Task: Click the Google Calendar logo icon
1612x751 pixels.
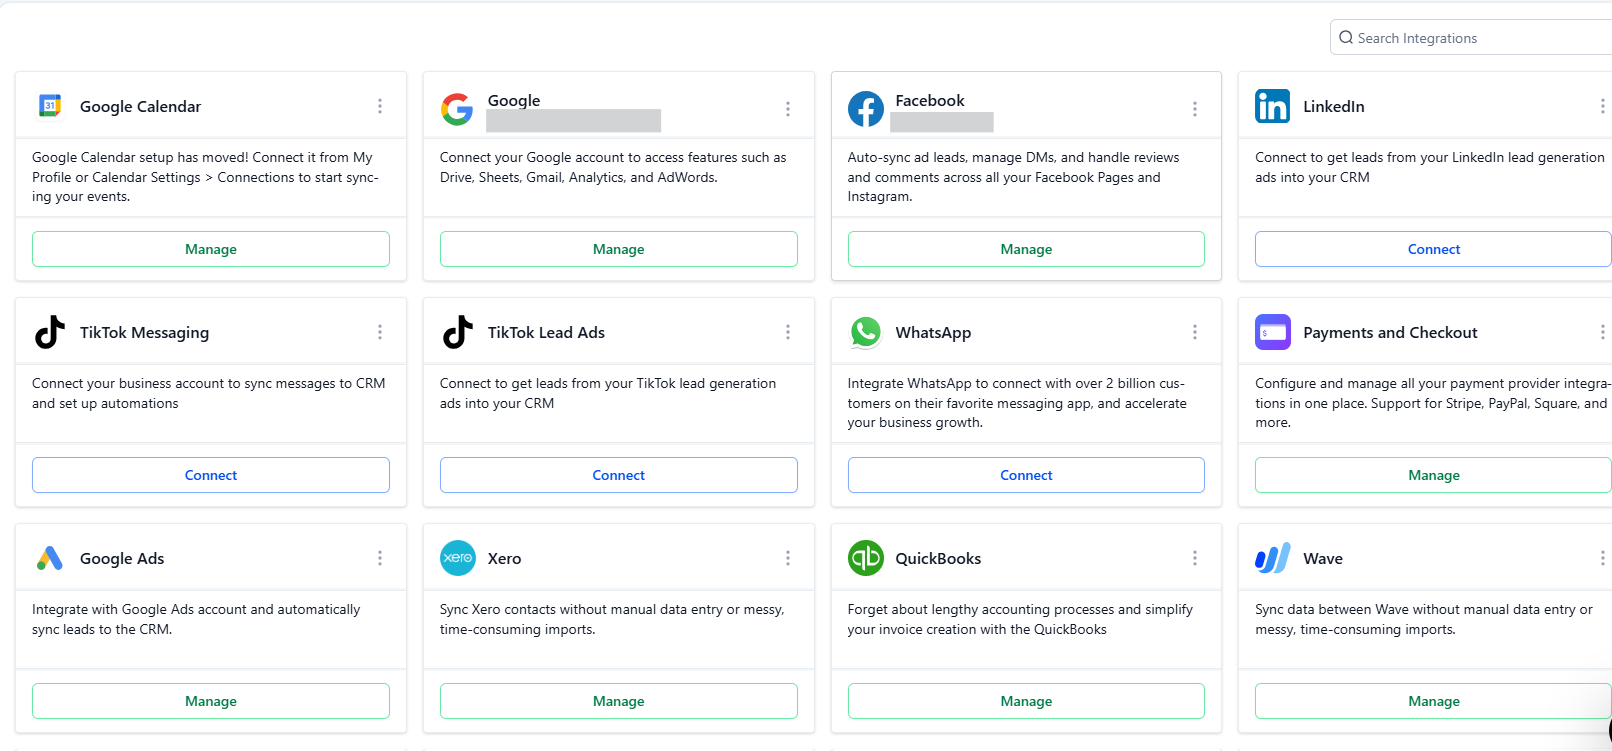Action: click(50, 105)
